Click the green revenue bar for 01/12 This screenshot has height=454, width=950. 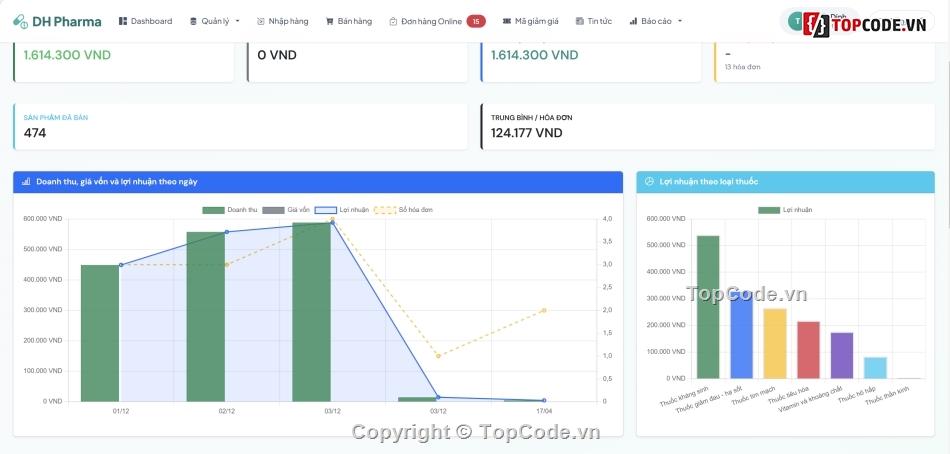tap(100, 333)
